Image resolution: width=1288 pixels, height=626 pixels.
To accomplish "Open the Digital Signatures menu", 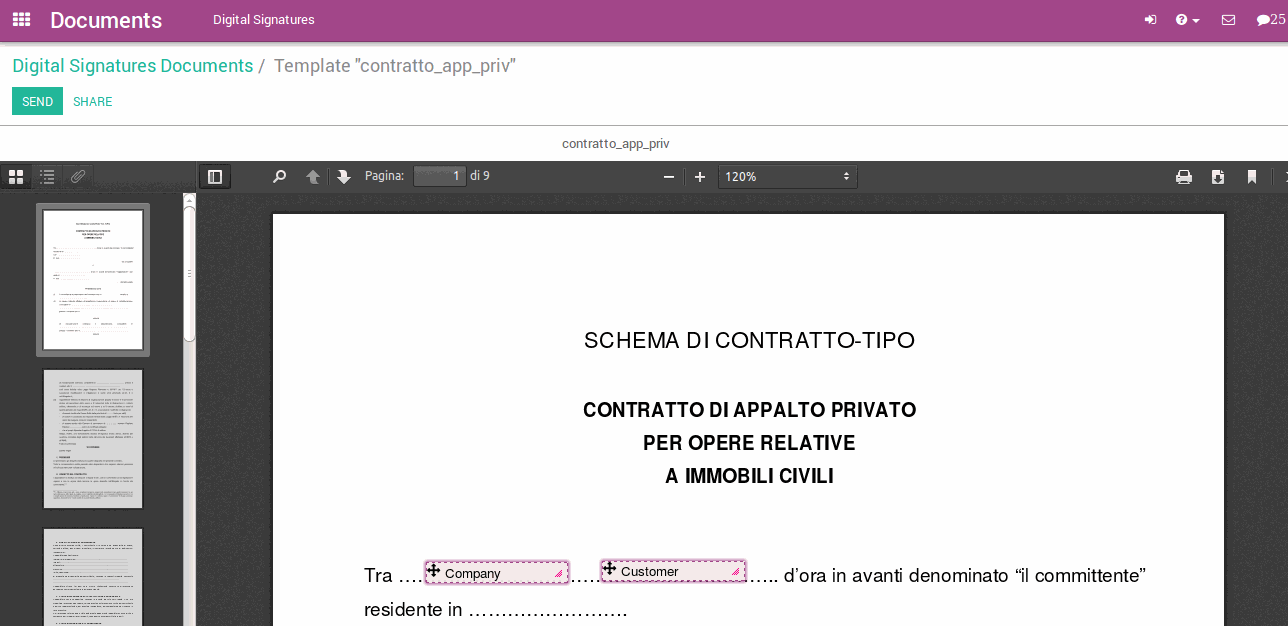I will point(263,19).
